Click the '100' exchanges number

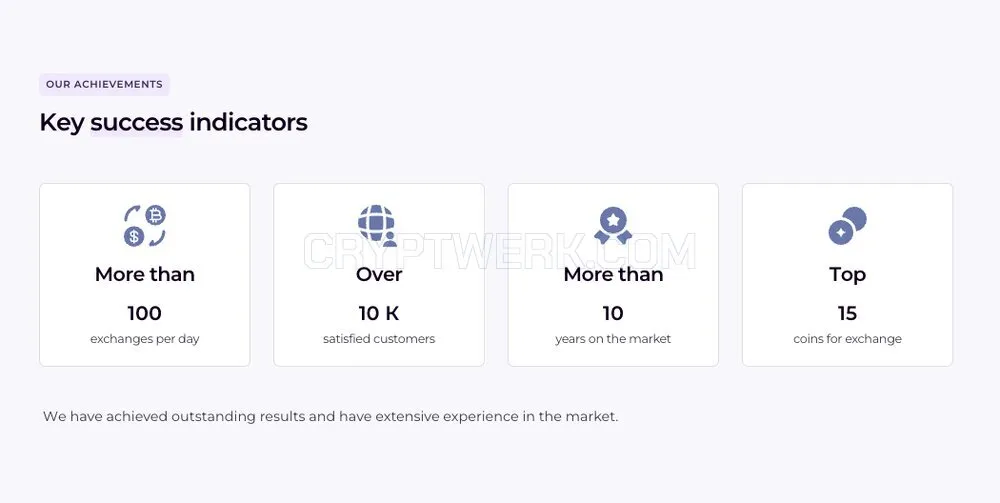click(x=145, y=313)
